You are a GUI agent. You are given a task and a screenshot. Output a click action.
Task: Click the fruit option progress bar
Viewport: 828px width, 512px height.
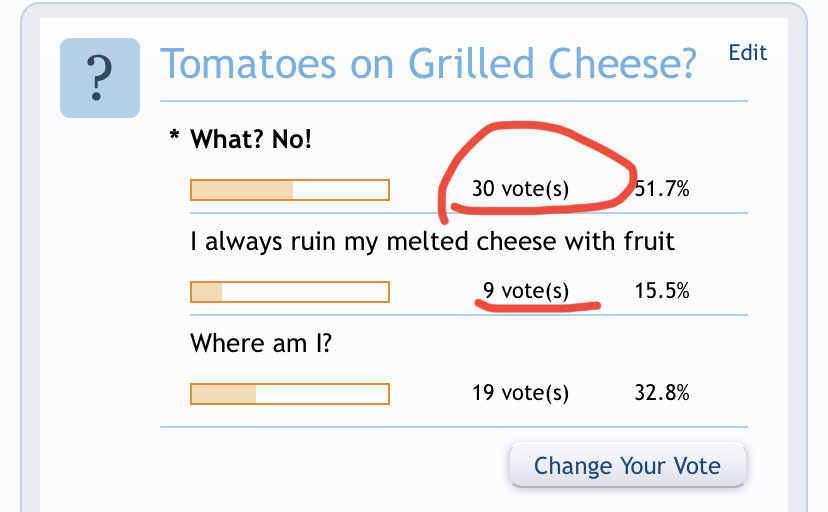290,292
